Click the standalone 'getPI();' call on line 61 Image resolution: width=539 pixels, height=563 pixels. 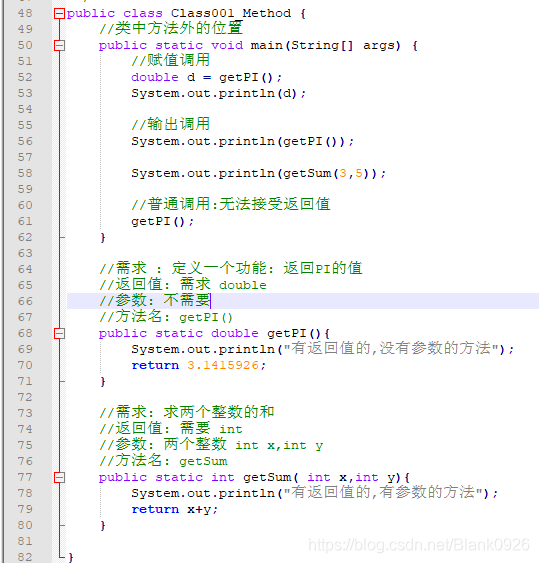pyautogui.click(x=163, y=222)
